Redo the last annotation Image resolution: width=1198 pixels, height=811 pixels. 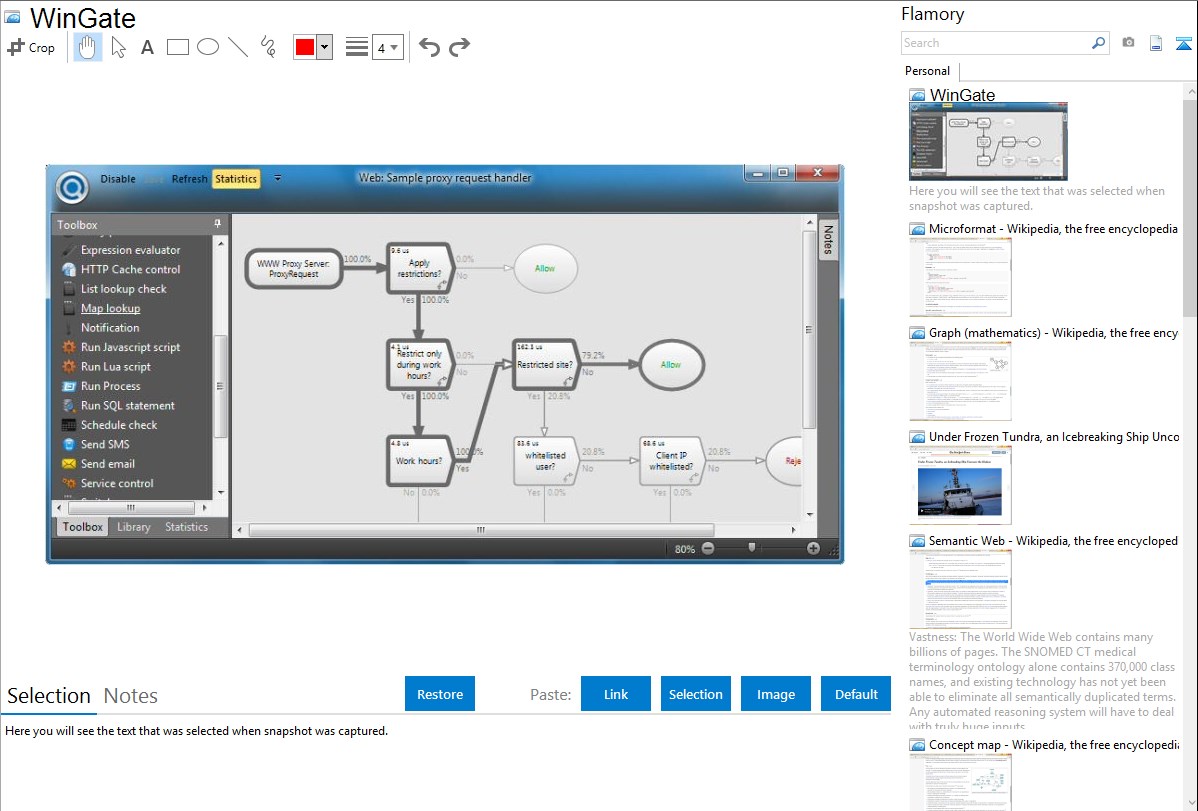(x=459, y=47)
